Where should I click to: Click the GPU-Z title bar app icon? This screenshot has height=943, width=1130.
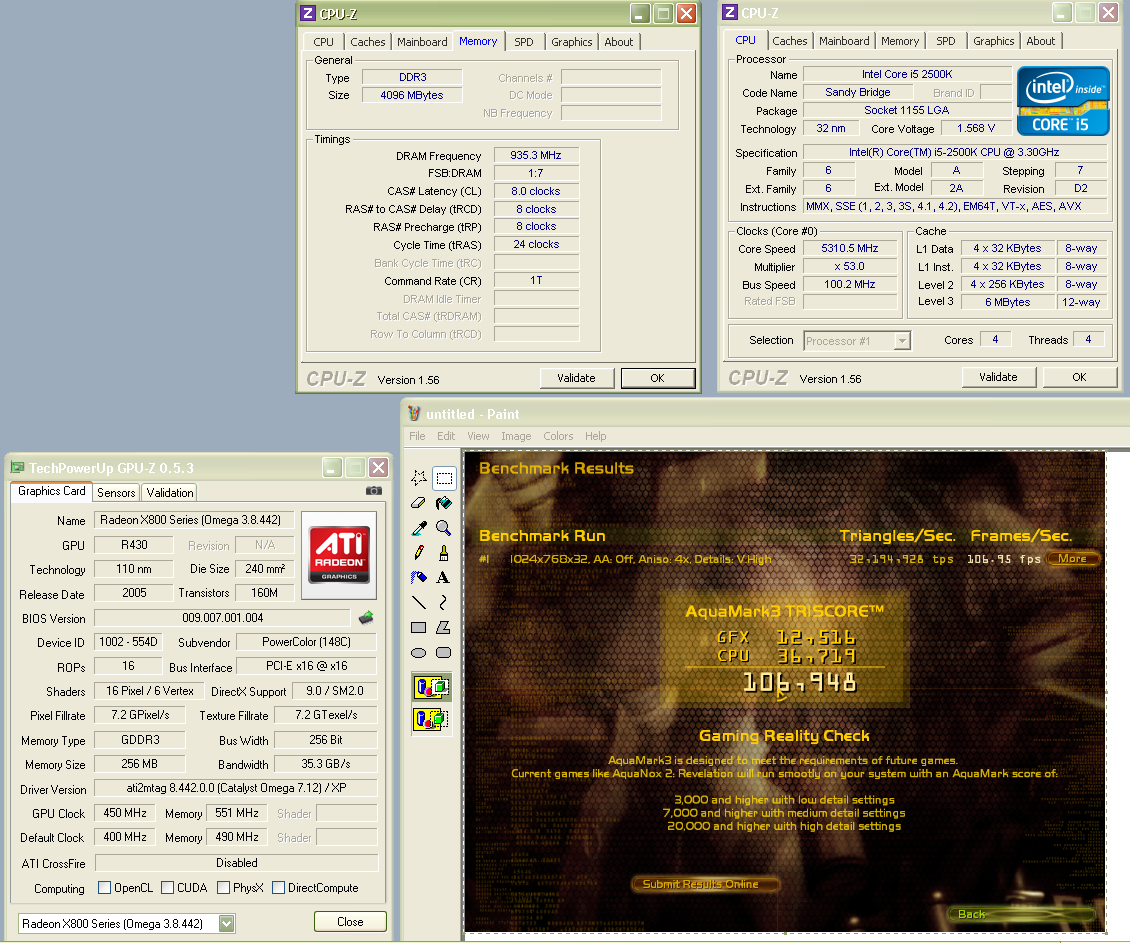click(17, 468)
